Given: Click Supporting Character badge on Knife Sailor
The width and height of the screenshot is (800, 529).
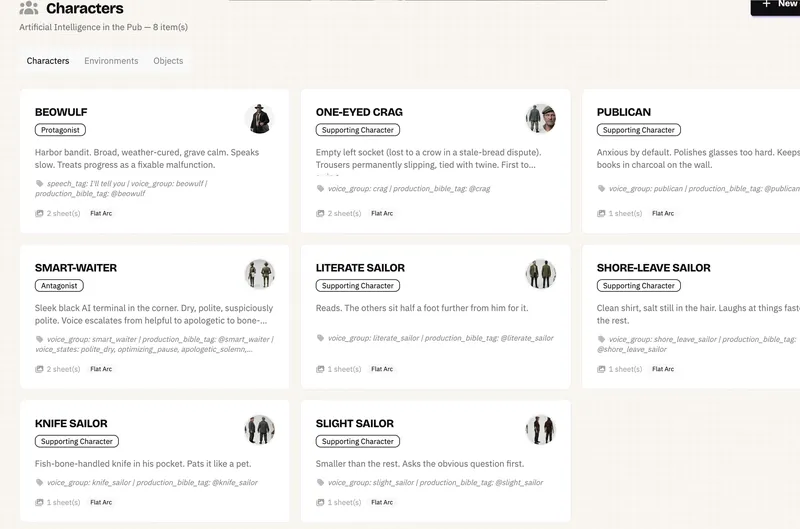Looking at the screenshot, I should click(x=77, y=441).
